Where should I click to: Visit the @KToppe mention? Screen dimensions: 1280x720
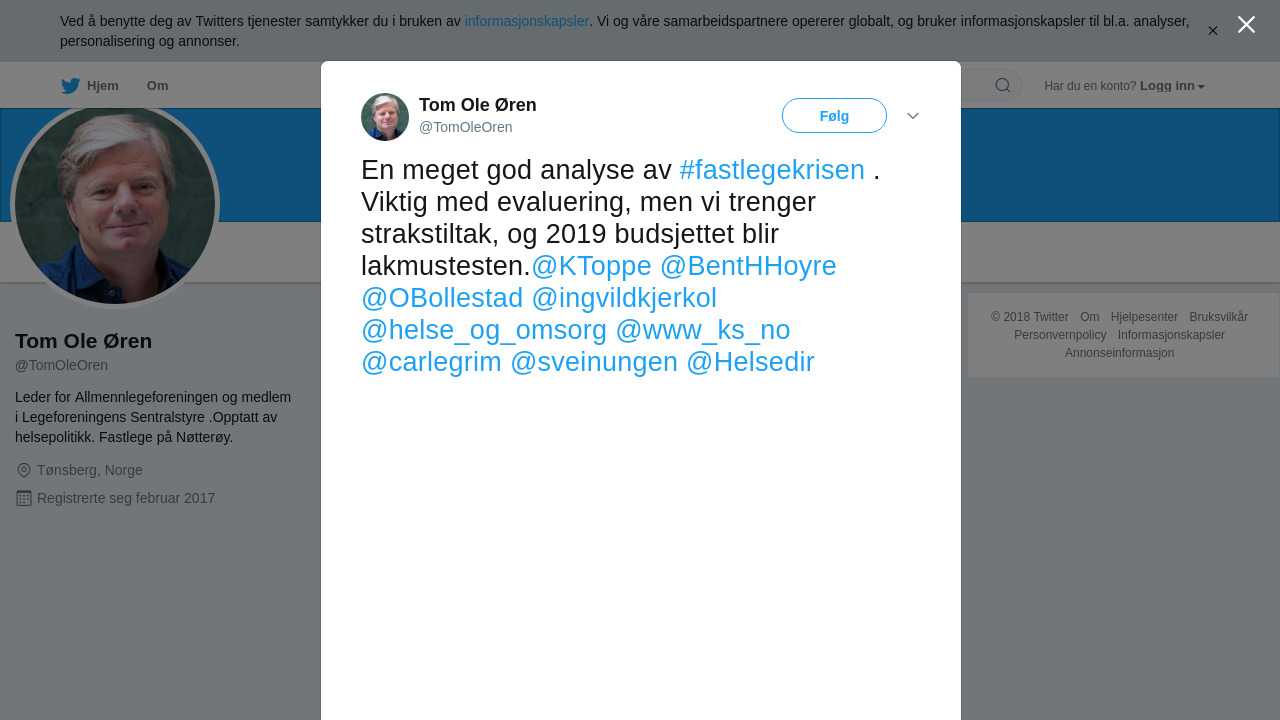point(591,266)
